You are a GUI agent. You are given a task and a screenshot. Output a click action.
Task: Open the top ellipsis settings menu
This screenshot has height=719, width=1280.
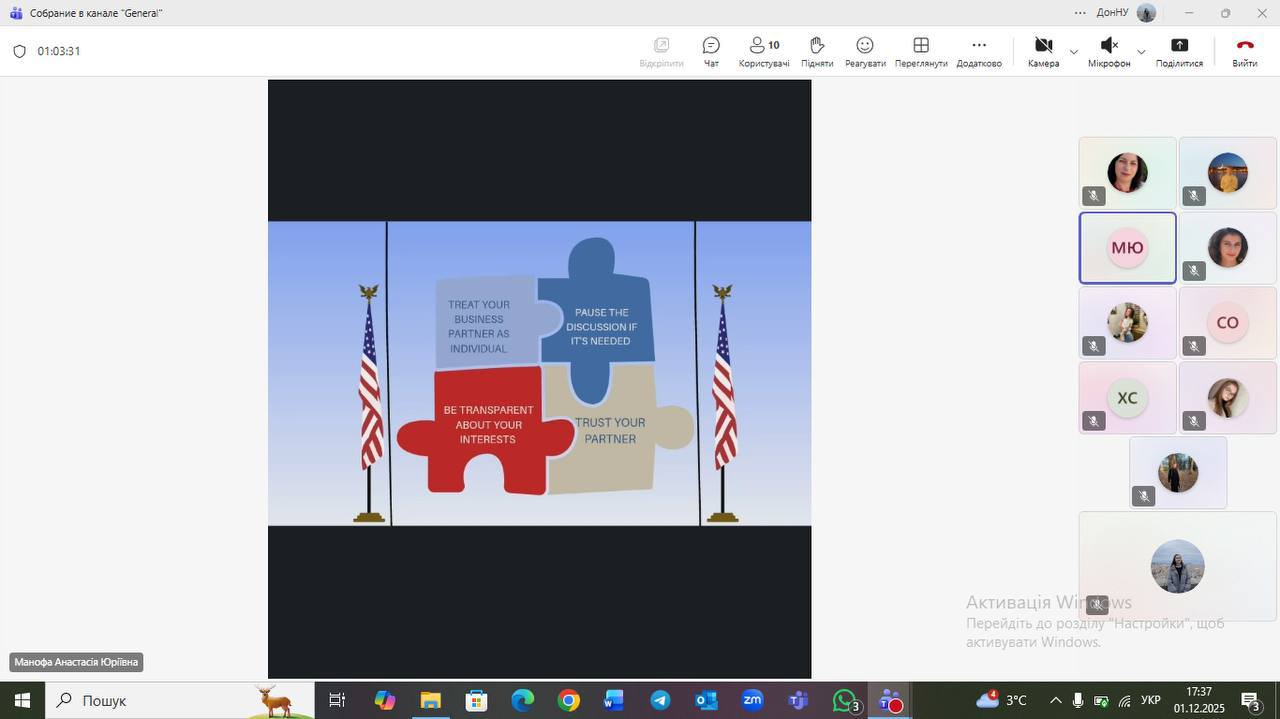[1080, 13]
